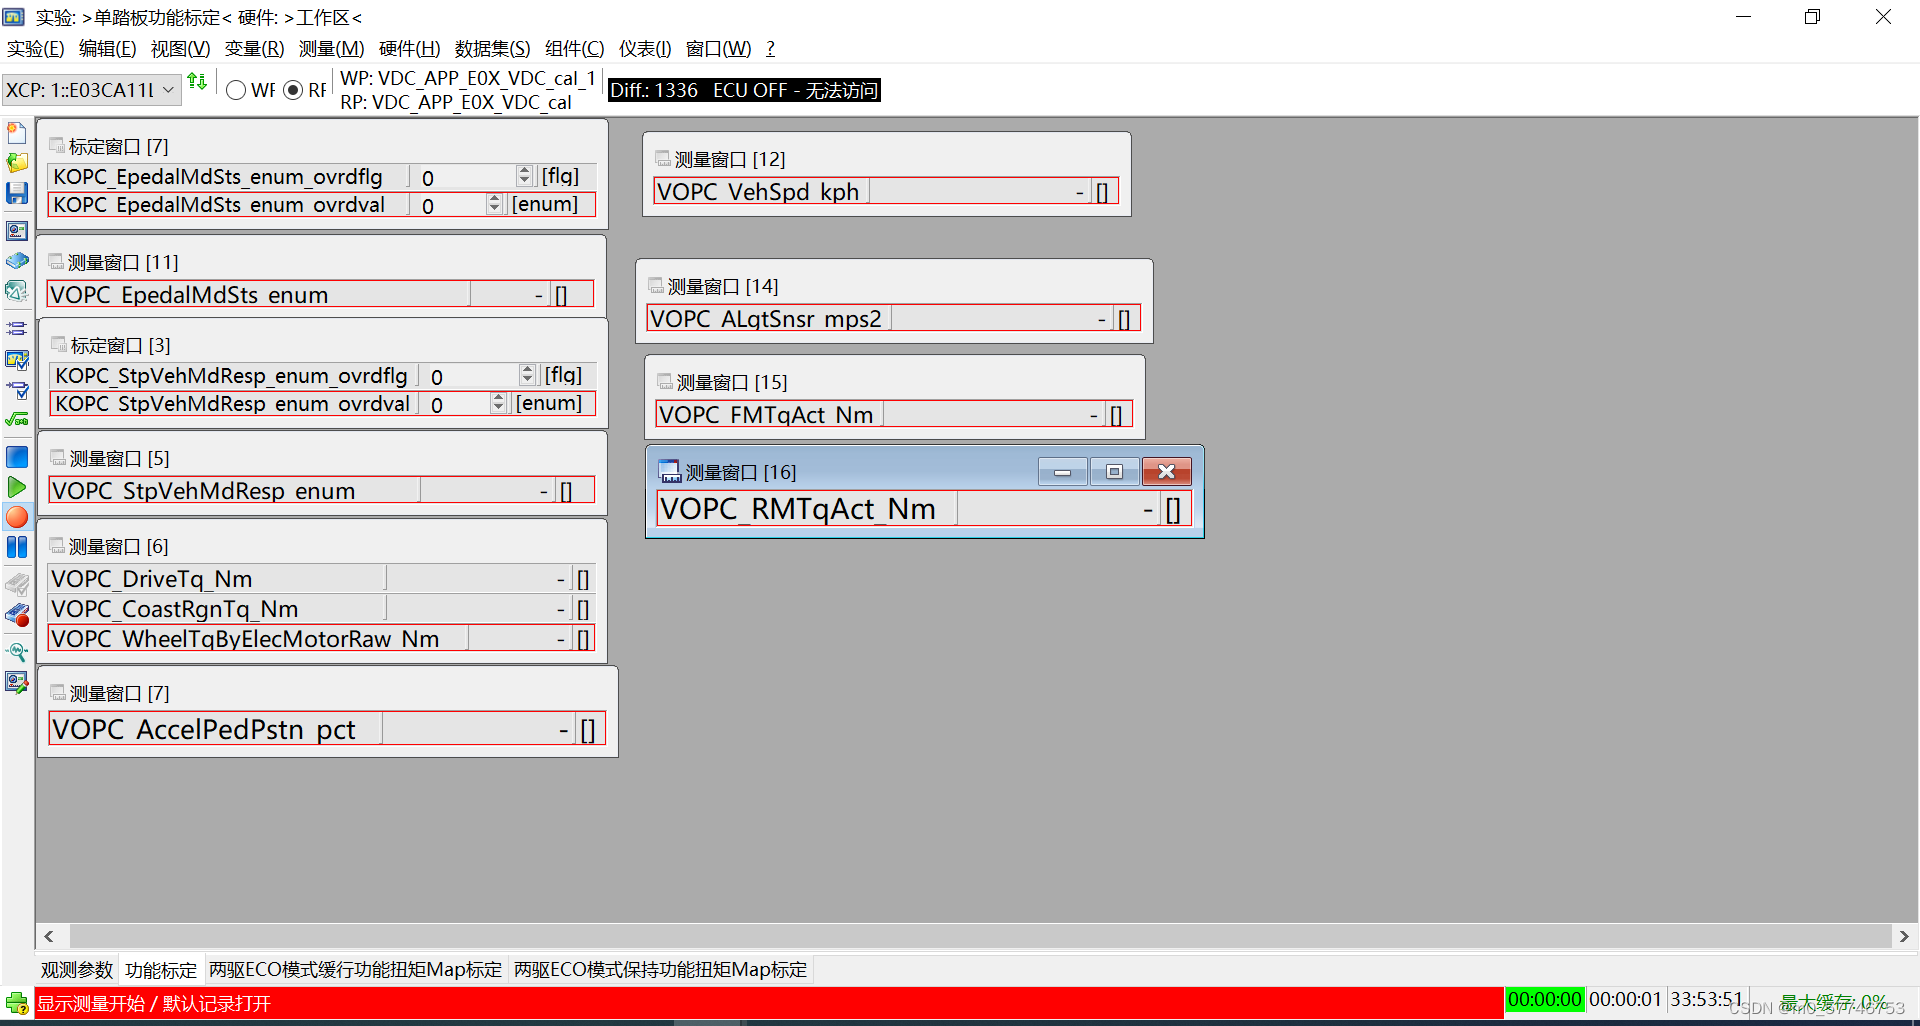Open the 测量(M) menu
The height and width of the screenshot is (1026, 1920).
click(x=331, y=49)
